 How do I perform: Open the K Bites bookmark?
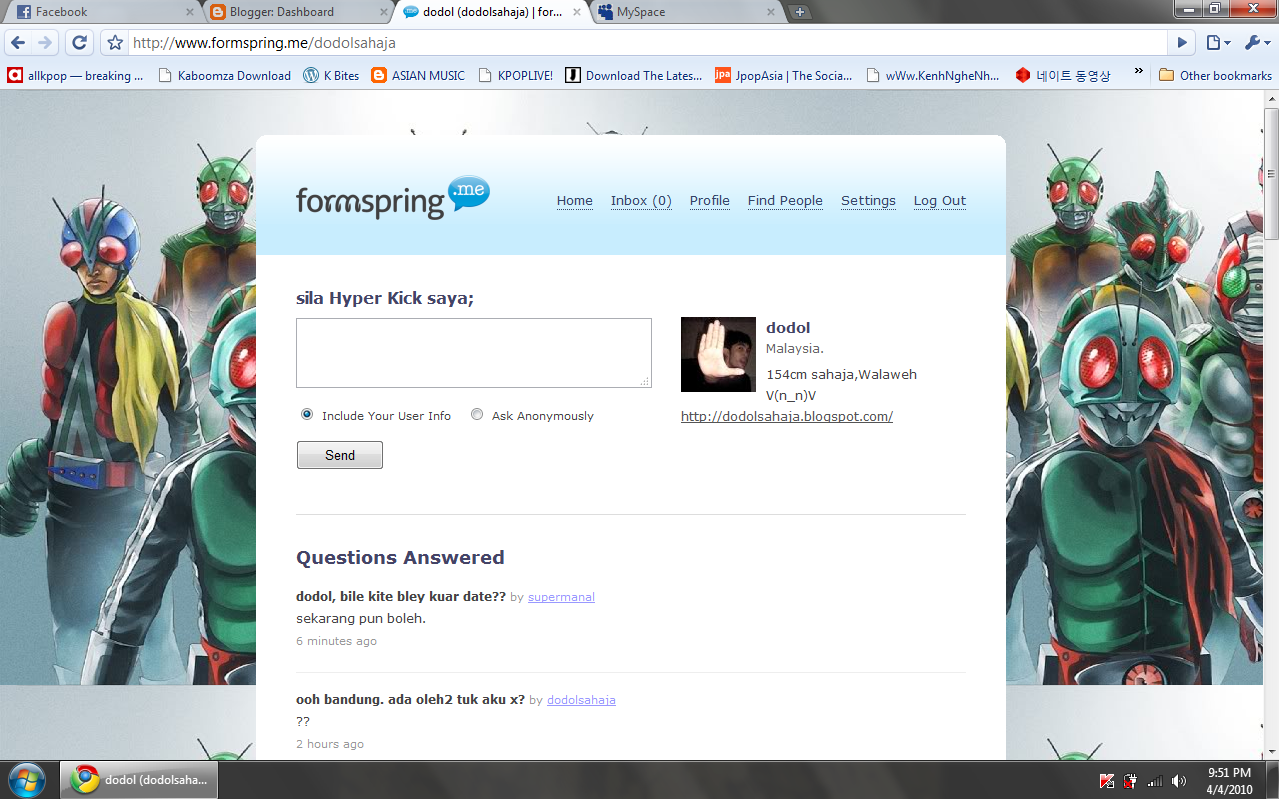click(x=331, y=75)
